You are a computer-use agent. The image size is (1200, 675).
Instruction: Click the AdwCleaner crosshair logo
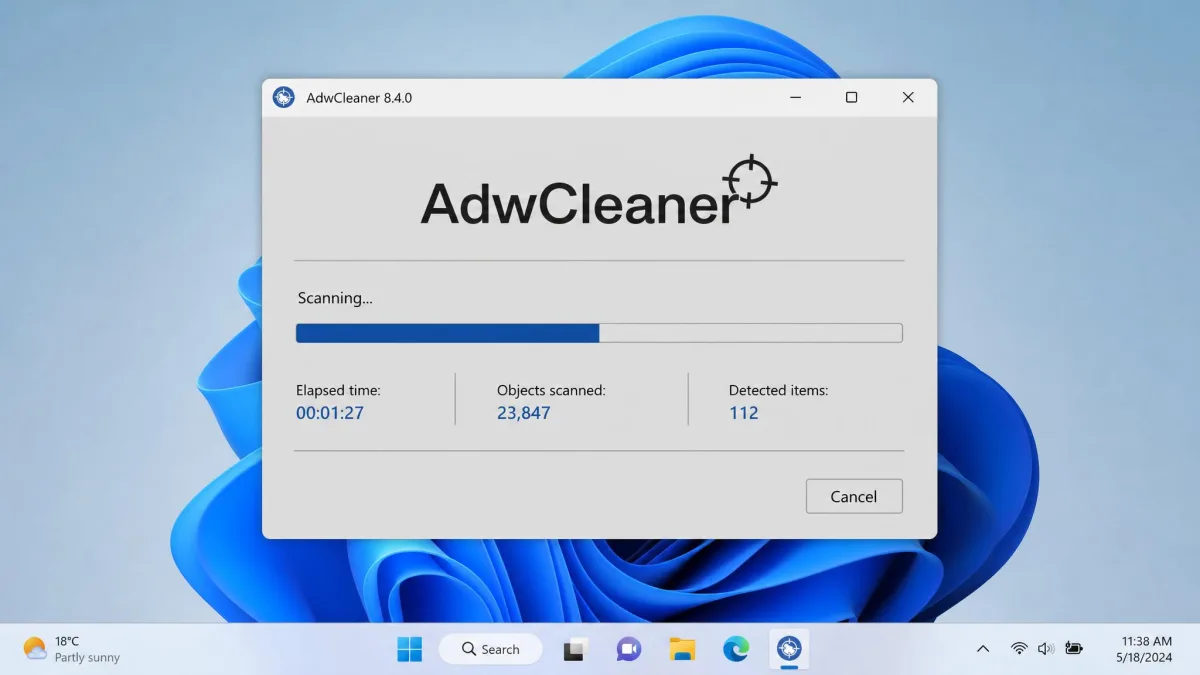(x=749, y=181)
